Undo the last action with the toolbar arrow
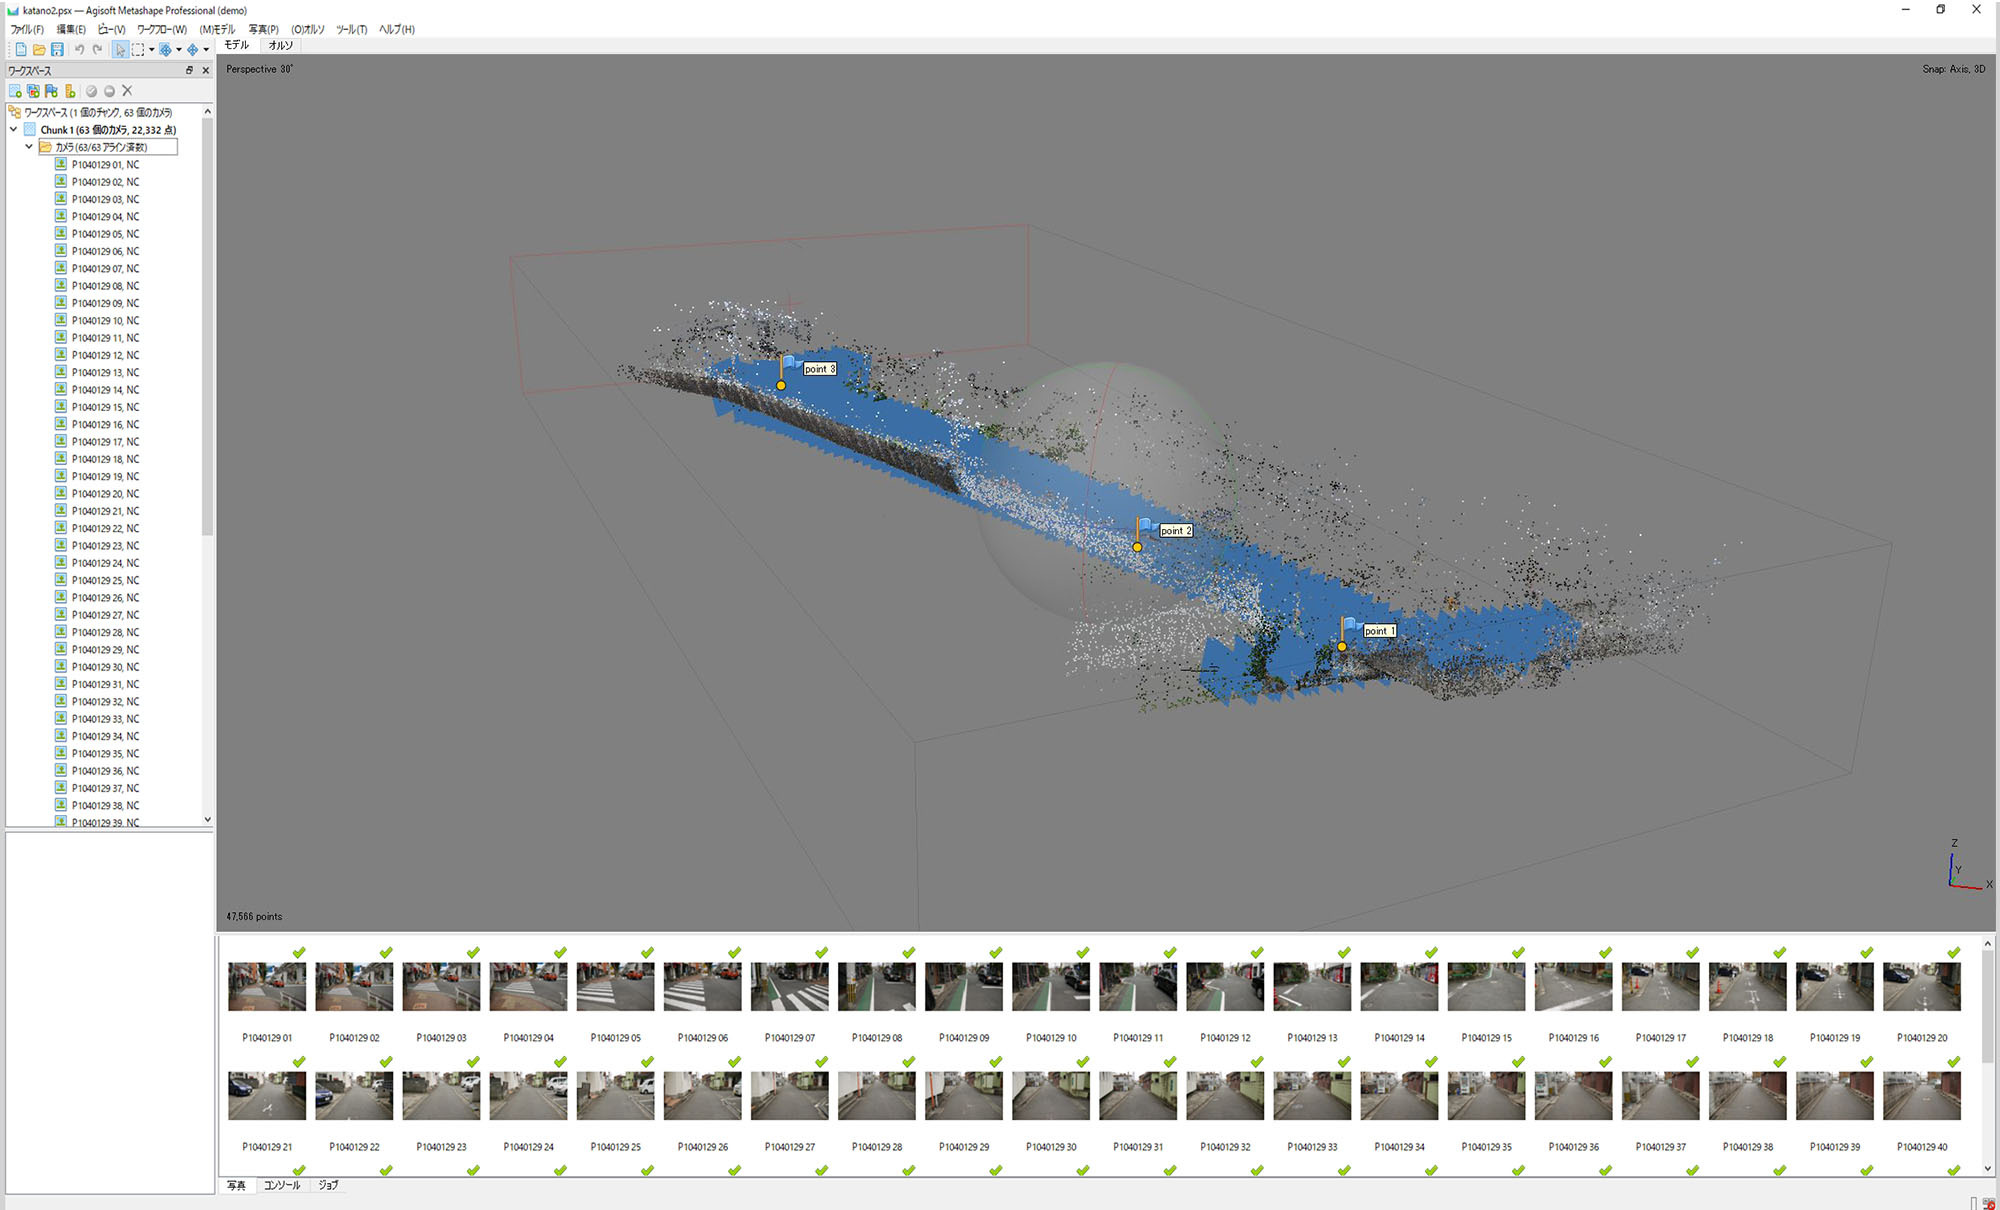The height and width of the screenshot is (1210, 2000). (x=79, y=49)
